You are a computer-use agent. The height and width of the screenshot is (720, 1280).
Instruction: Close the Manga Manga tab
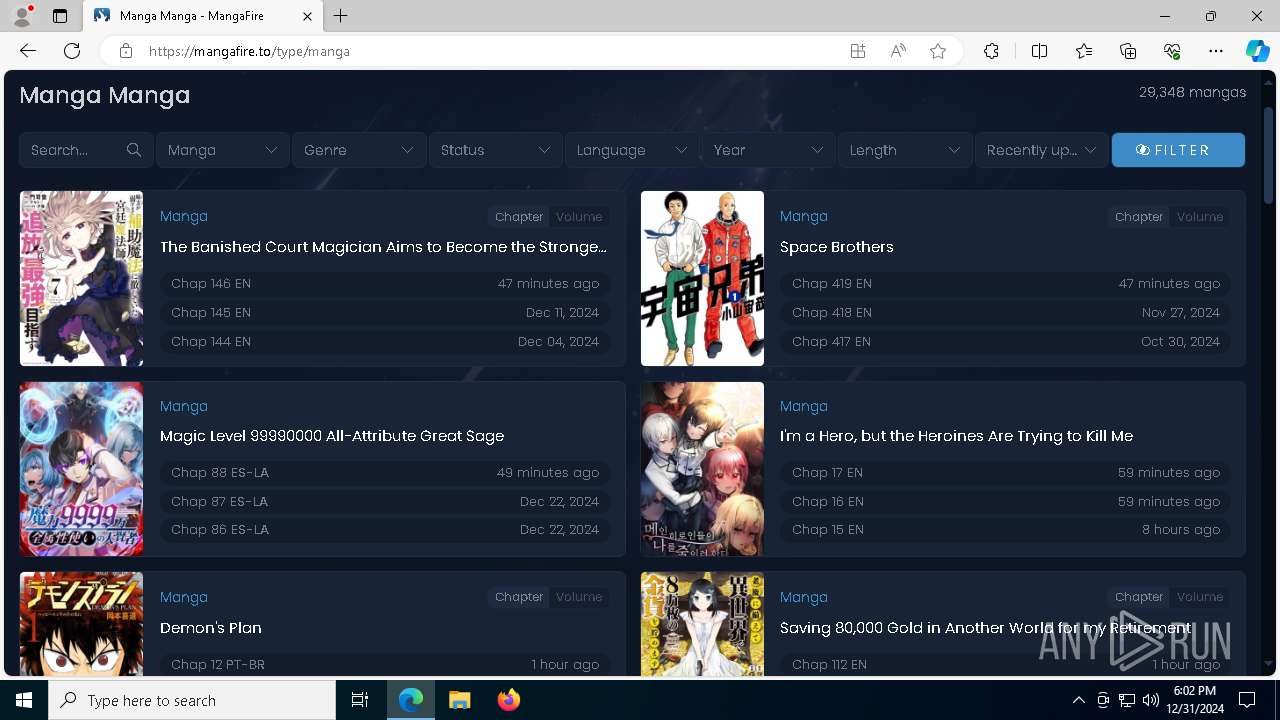pyautogui.click(x=307, y=16)
